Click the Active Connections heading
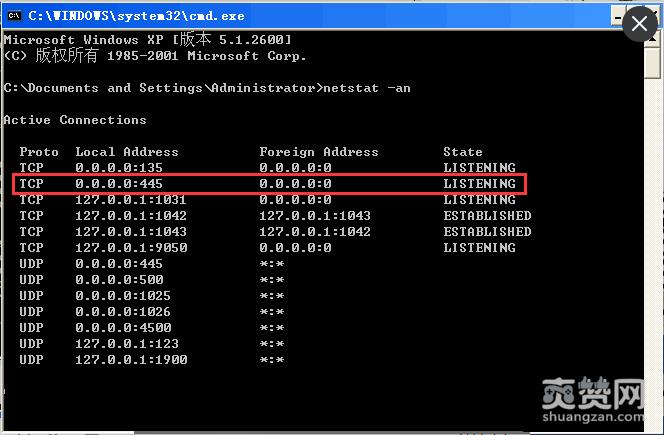The image size is (664, 435). (x=75, y=120)
